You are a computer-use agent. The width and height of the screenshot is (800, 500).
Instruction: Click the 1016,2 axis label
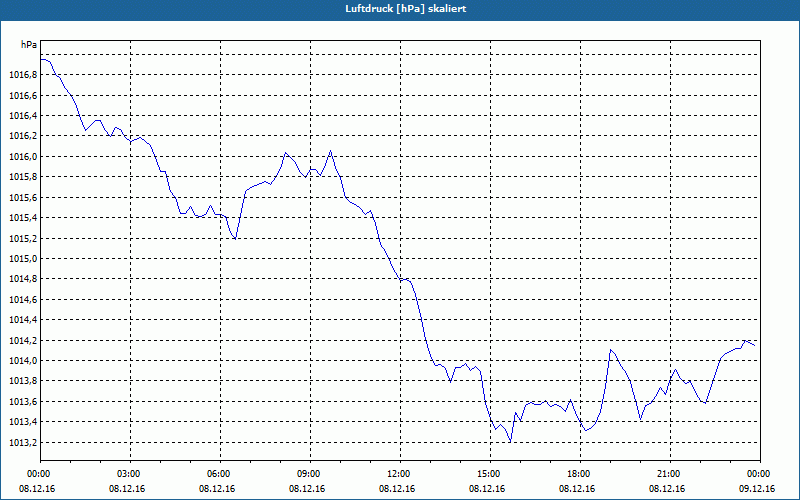(23, 136)
